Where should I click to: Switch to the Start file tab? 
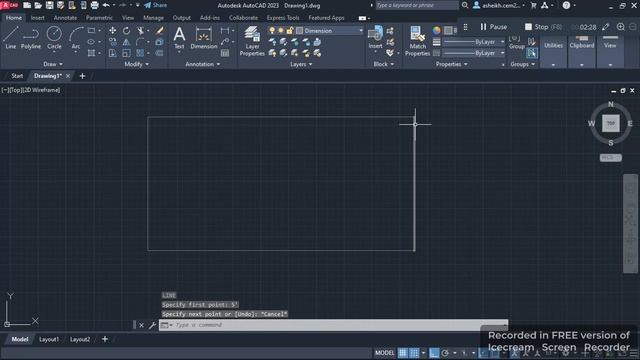click(x=17, y=76)
